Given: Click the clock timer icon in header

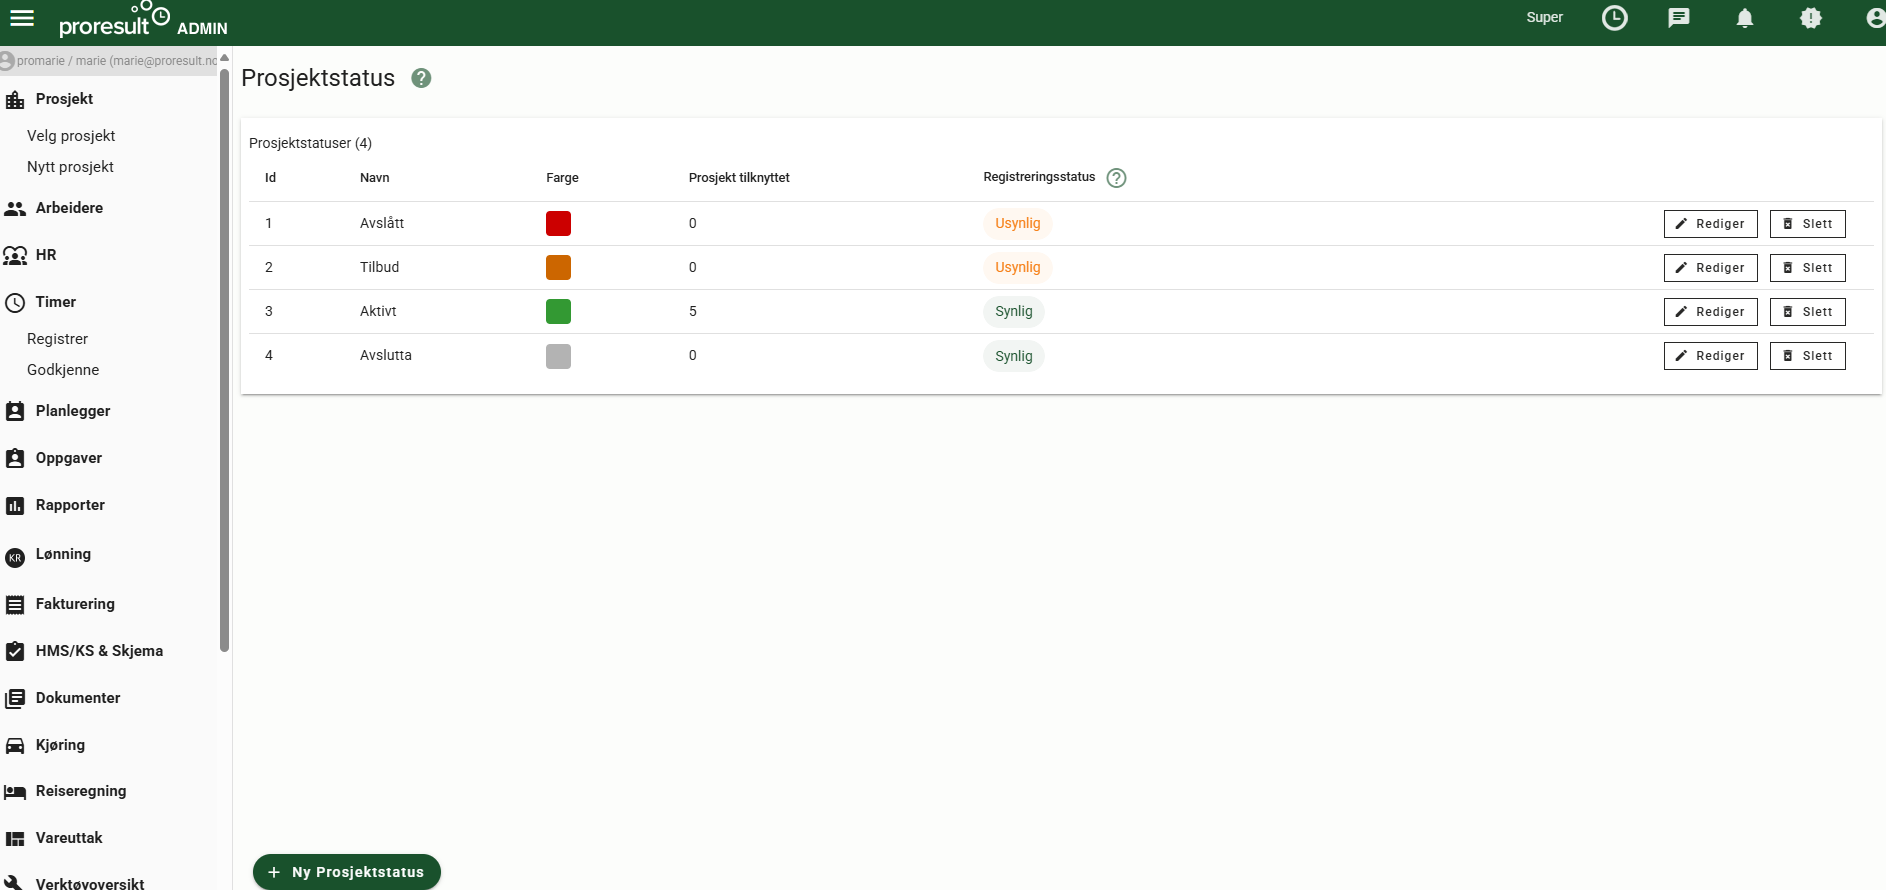Looking at the screenshot, I should click(1614, 18).
